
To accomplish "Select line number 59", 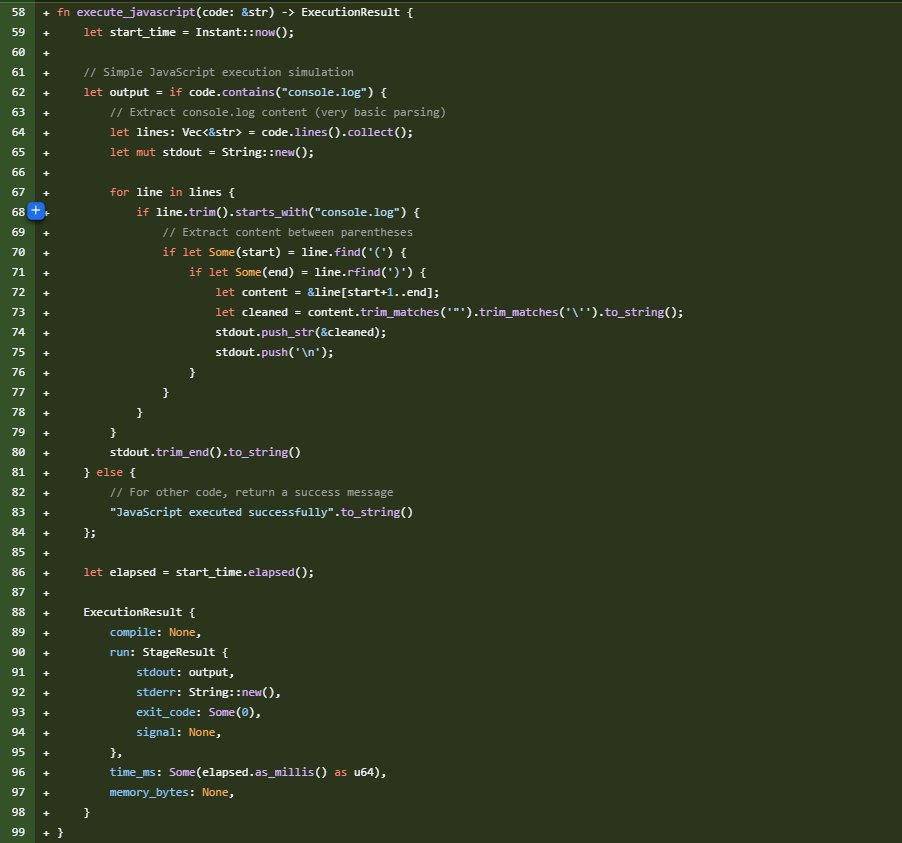I will pyautogui.click(x=18, y=32).
